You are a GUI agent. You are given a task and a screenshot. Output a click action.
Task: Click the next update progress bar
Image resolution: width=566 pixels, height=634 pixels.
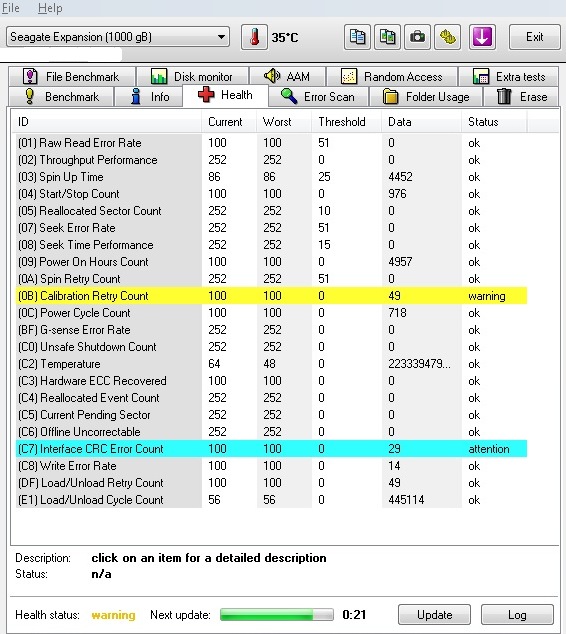(277, 615)
